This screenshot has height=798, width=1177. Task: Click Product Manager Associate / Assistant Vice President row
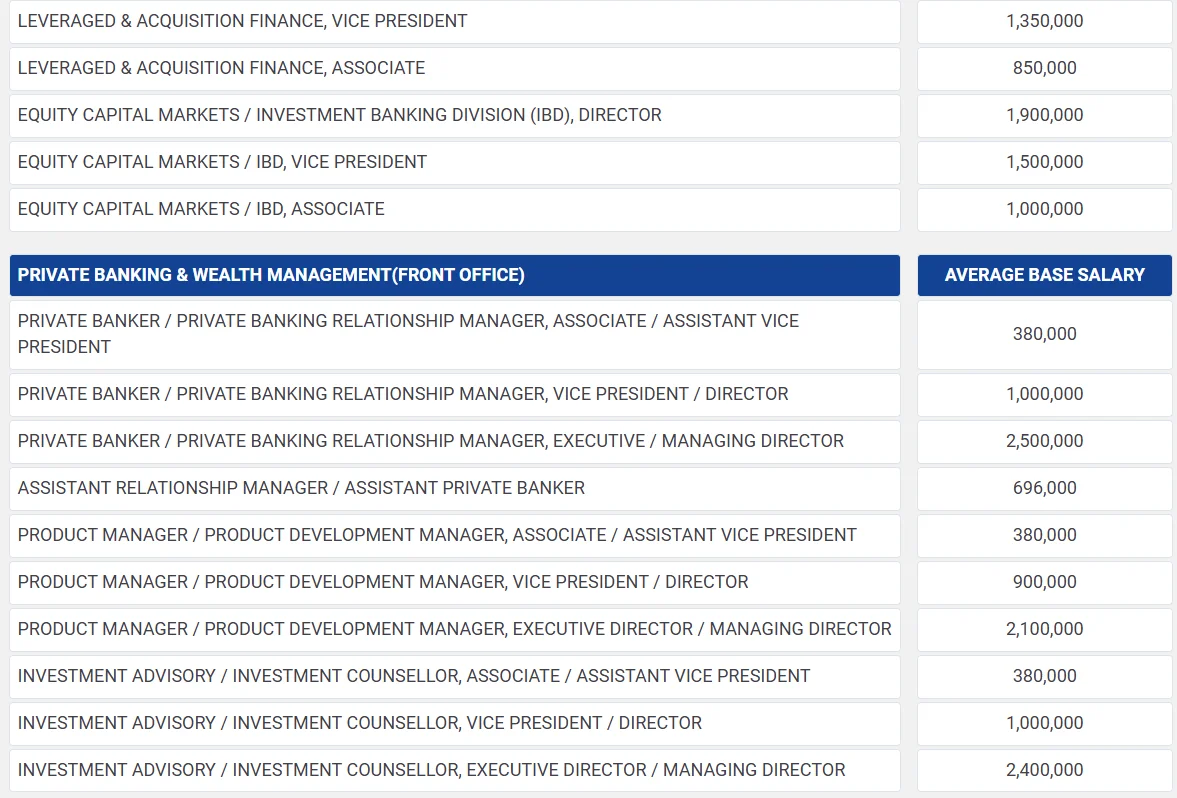click(454, 535)
